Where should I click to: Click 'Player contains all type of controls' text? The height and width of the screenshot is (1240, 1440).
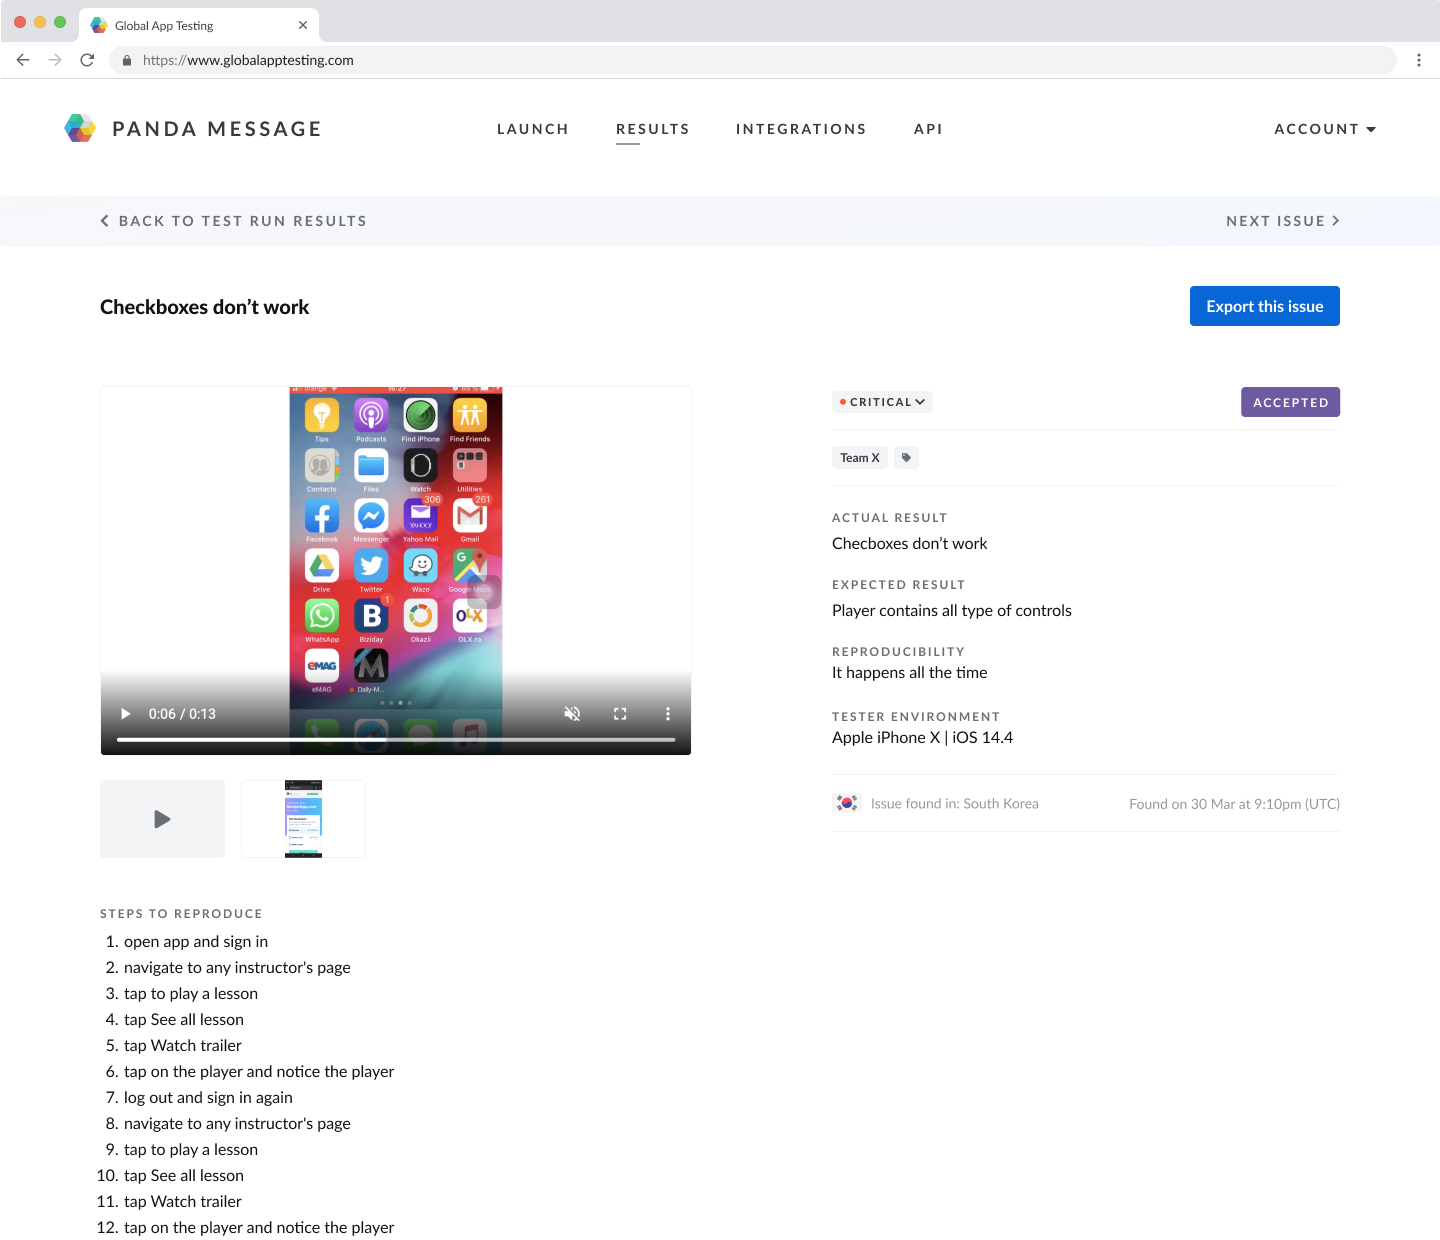point(952,611)
